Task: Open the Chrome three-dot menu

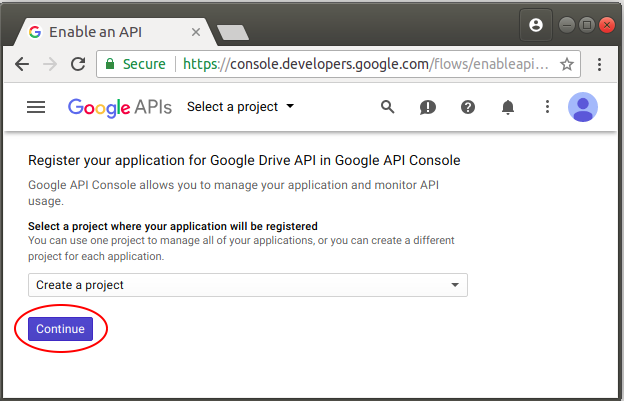Action: pos(599,64)
